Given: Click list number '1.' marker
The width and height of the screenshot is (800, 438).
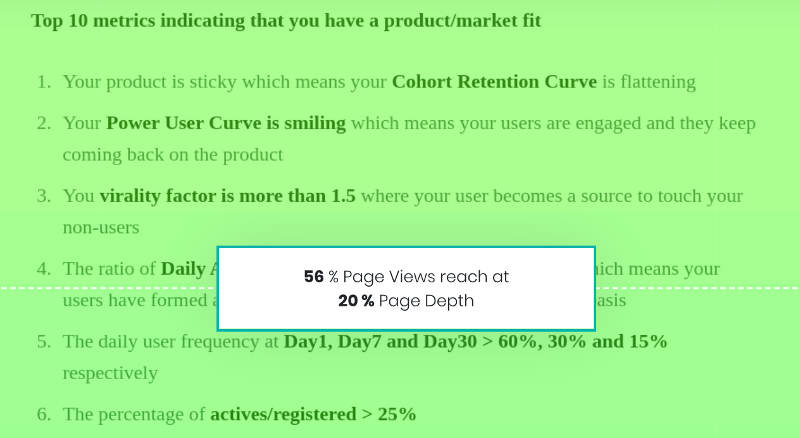Looking at the screenshot, I should click(44, 82).
